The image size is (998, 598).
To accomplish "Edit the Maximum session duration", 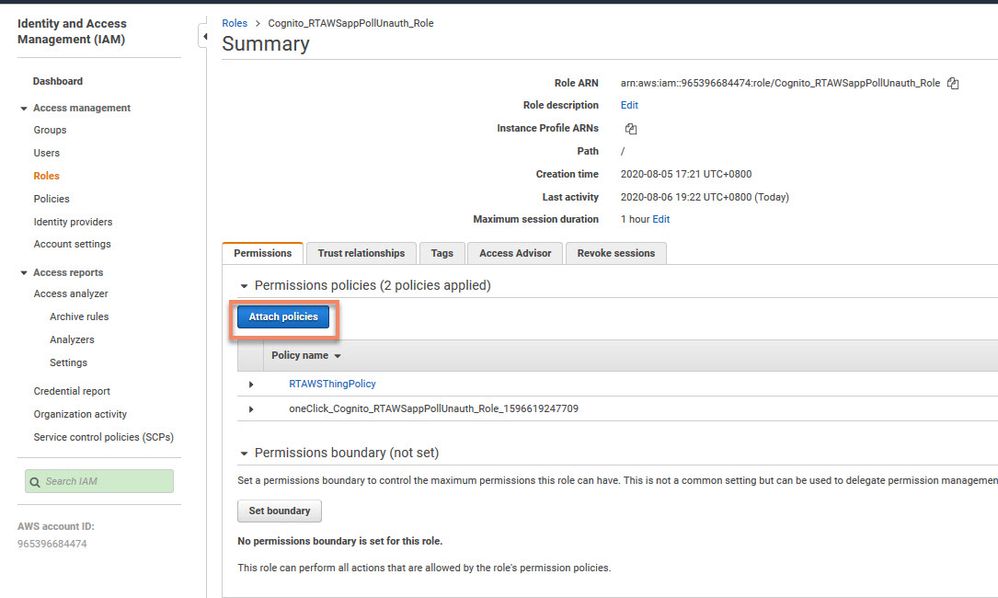I will click(x=661, y=219).
